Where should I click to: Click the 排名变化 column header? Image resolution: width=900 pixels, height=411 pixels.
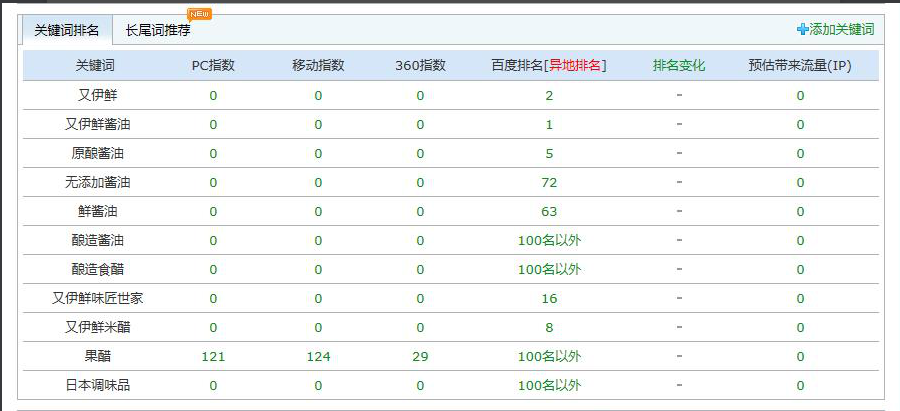[x=679, y=66]
